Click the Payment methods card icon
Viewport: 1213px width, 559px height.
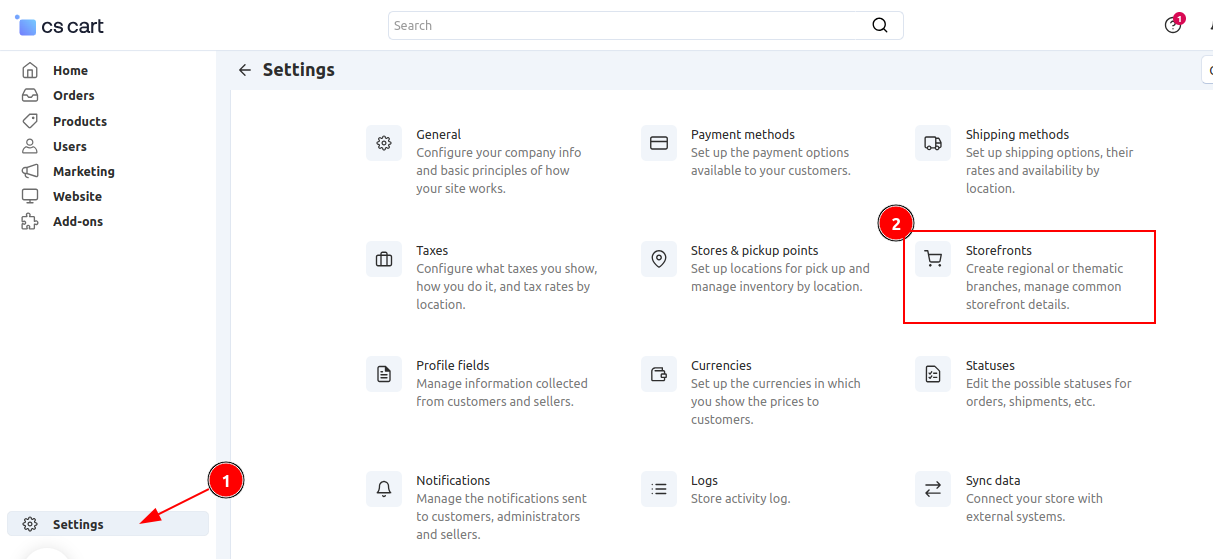[659, 143]
